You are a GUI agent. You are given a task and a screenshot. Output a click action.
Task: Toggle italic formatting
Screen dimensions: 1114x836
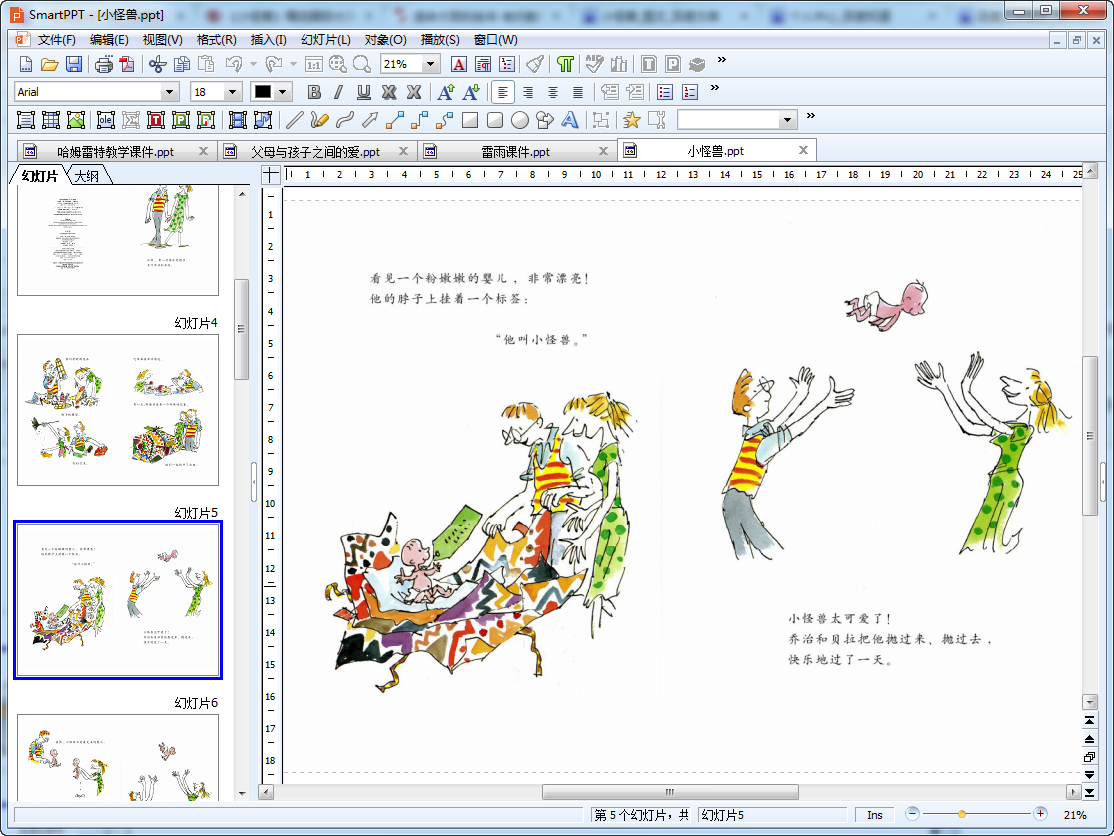pos(339,92)
